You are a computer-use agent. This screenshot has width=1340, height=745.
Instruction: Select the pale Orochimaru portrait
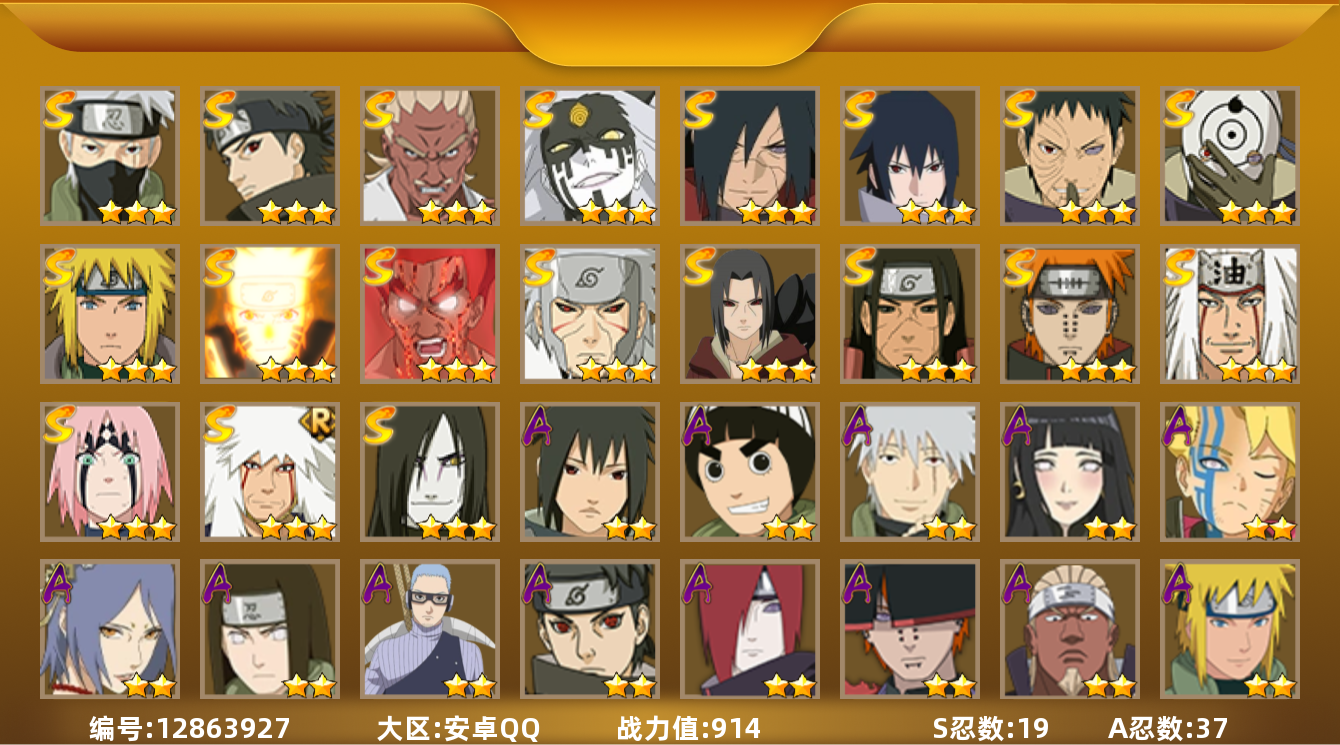429,471
